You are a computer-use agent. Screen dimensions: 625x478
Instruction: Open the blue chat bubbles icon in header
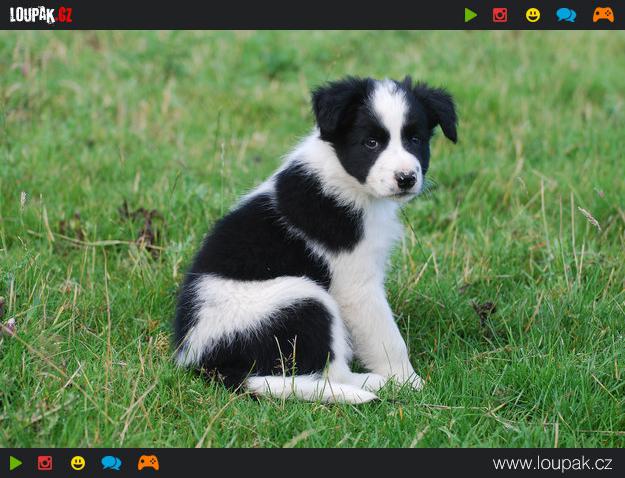pos(566,15)
